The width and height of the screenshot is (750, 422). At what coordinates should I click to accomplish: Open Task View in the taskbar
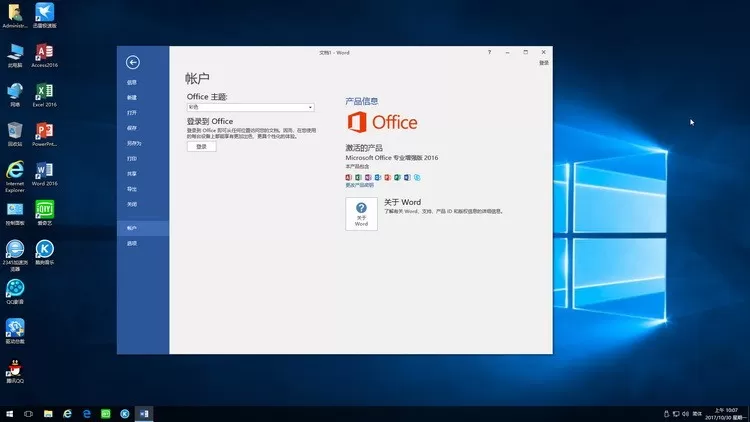28,414
